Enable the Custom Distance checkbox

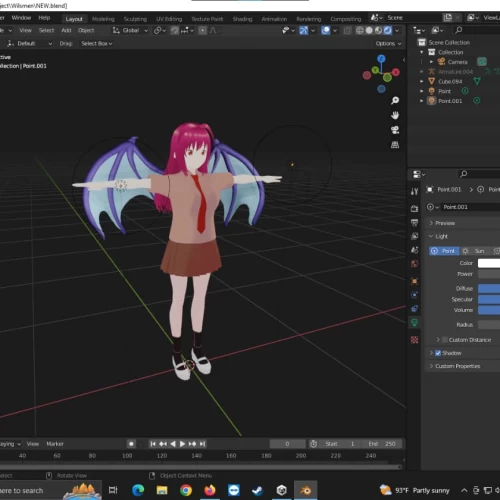[x=445, y=340]
